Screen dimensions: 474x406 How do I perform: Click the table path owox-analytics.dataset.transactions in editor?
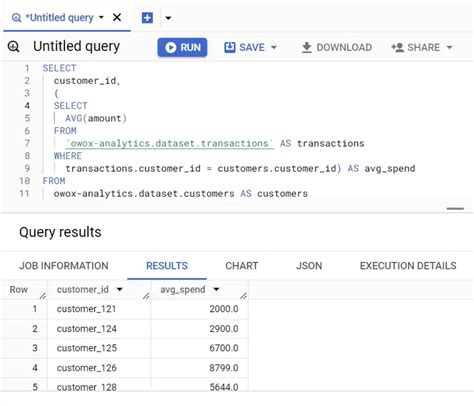(169, 143)
